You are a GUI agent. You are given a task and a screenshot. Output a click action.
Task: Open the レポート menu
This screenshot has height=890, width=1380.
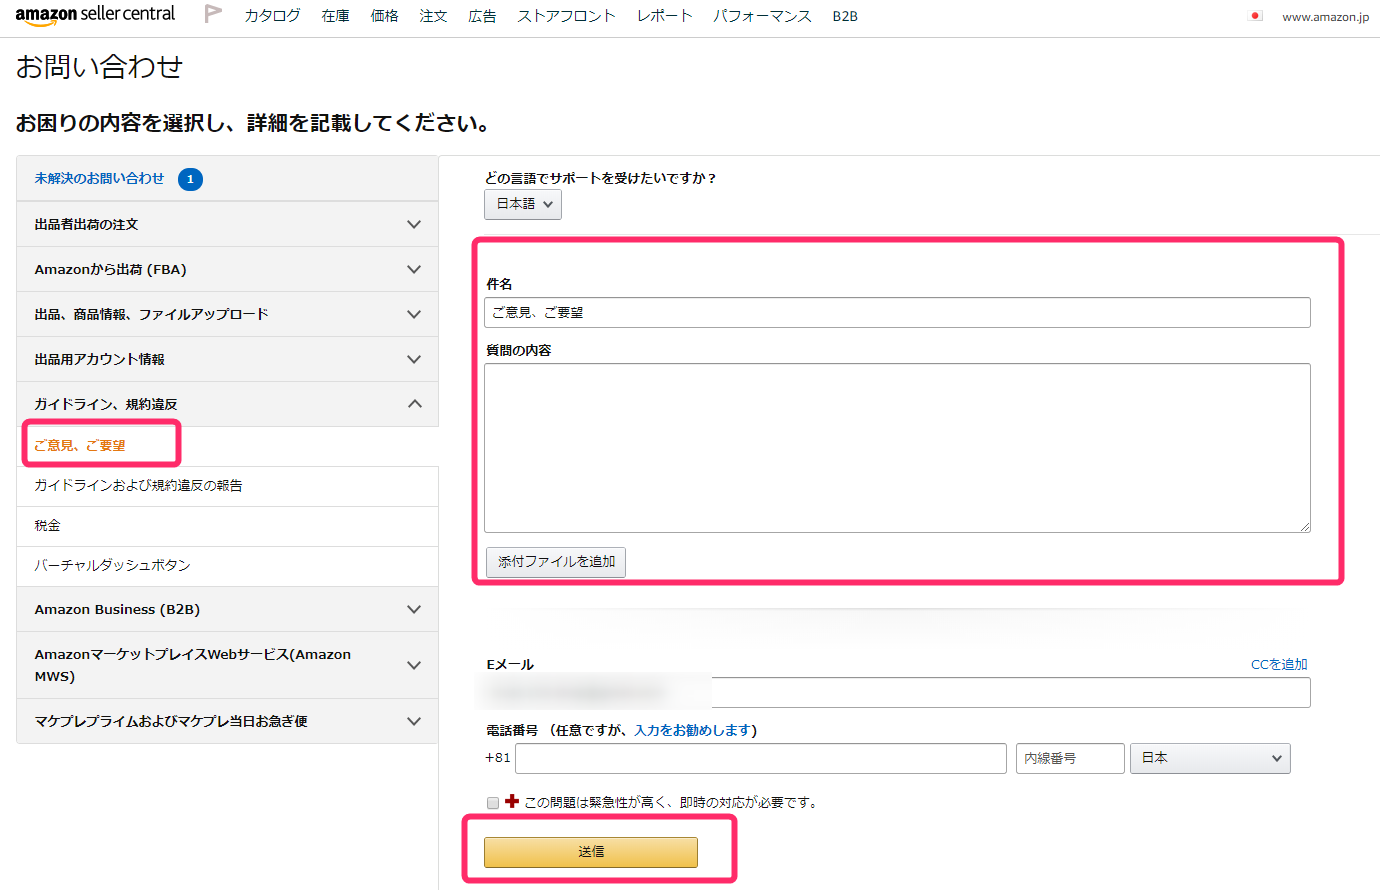coord(664,16)
